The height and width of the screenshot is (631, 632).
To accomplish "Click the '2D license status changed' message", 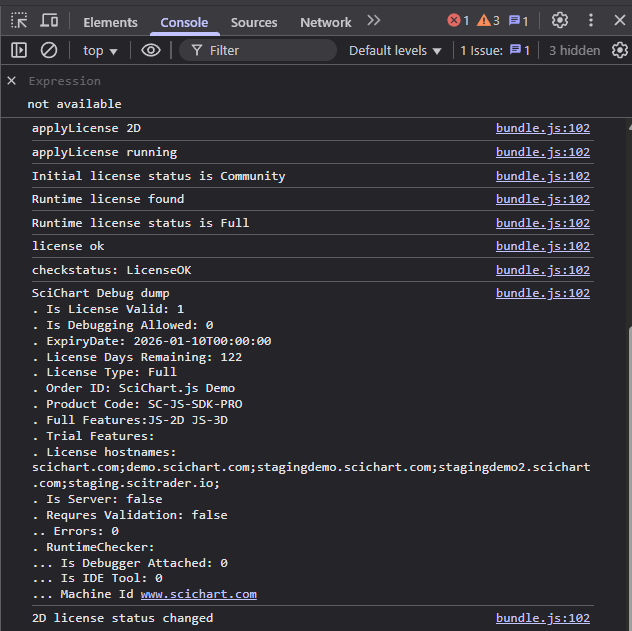I will [123, 618].
